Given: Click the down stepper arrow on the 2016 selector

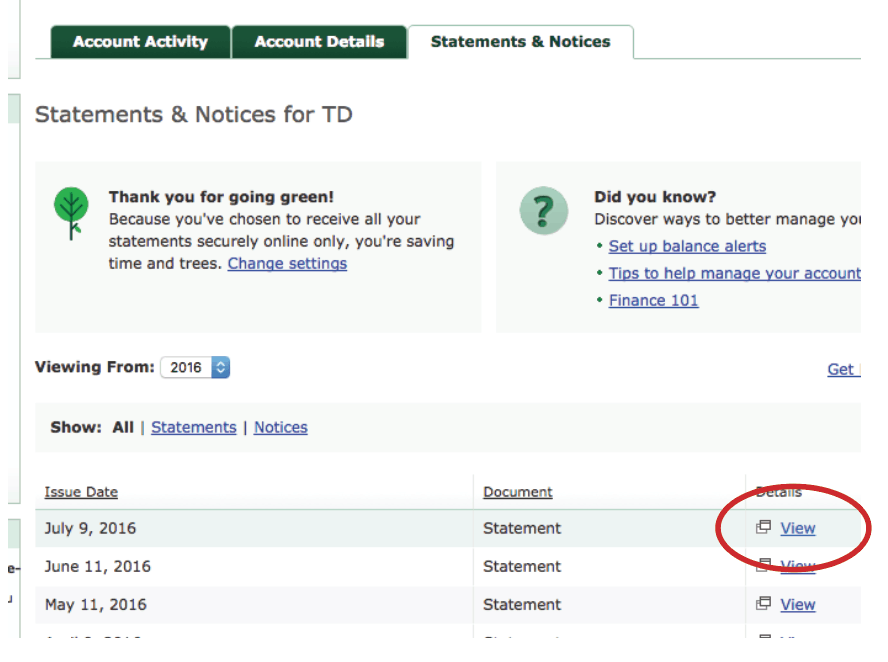Looking at the screenshot, I should tap(221, 371).
